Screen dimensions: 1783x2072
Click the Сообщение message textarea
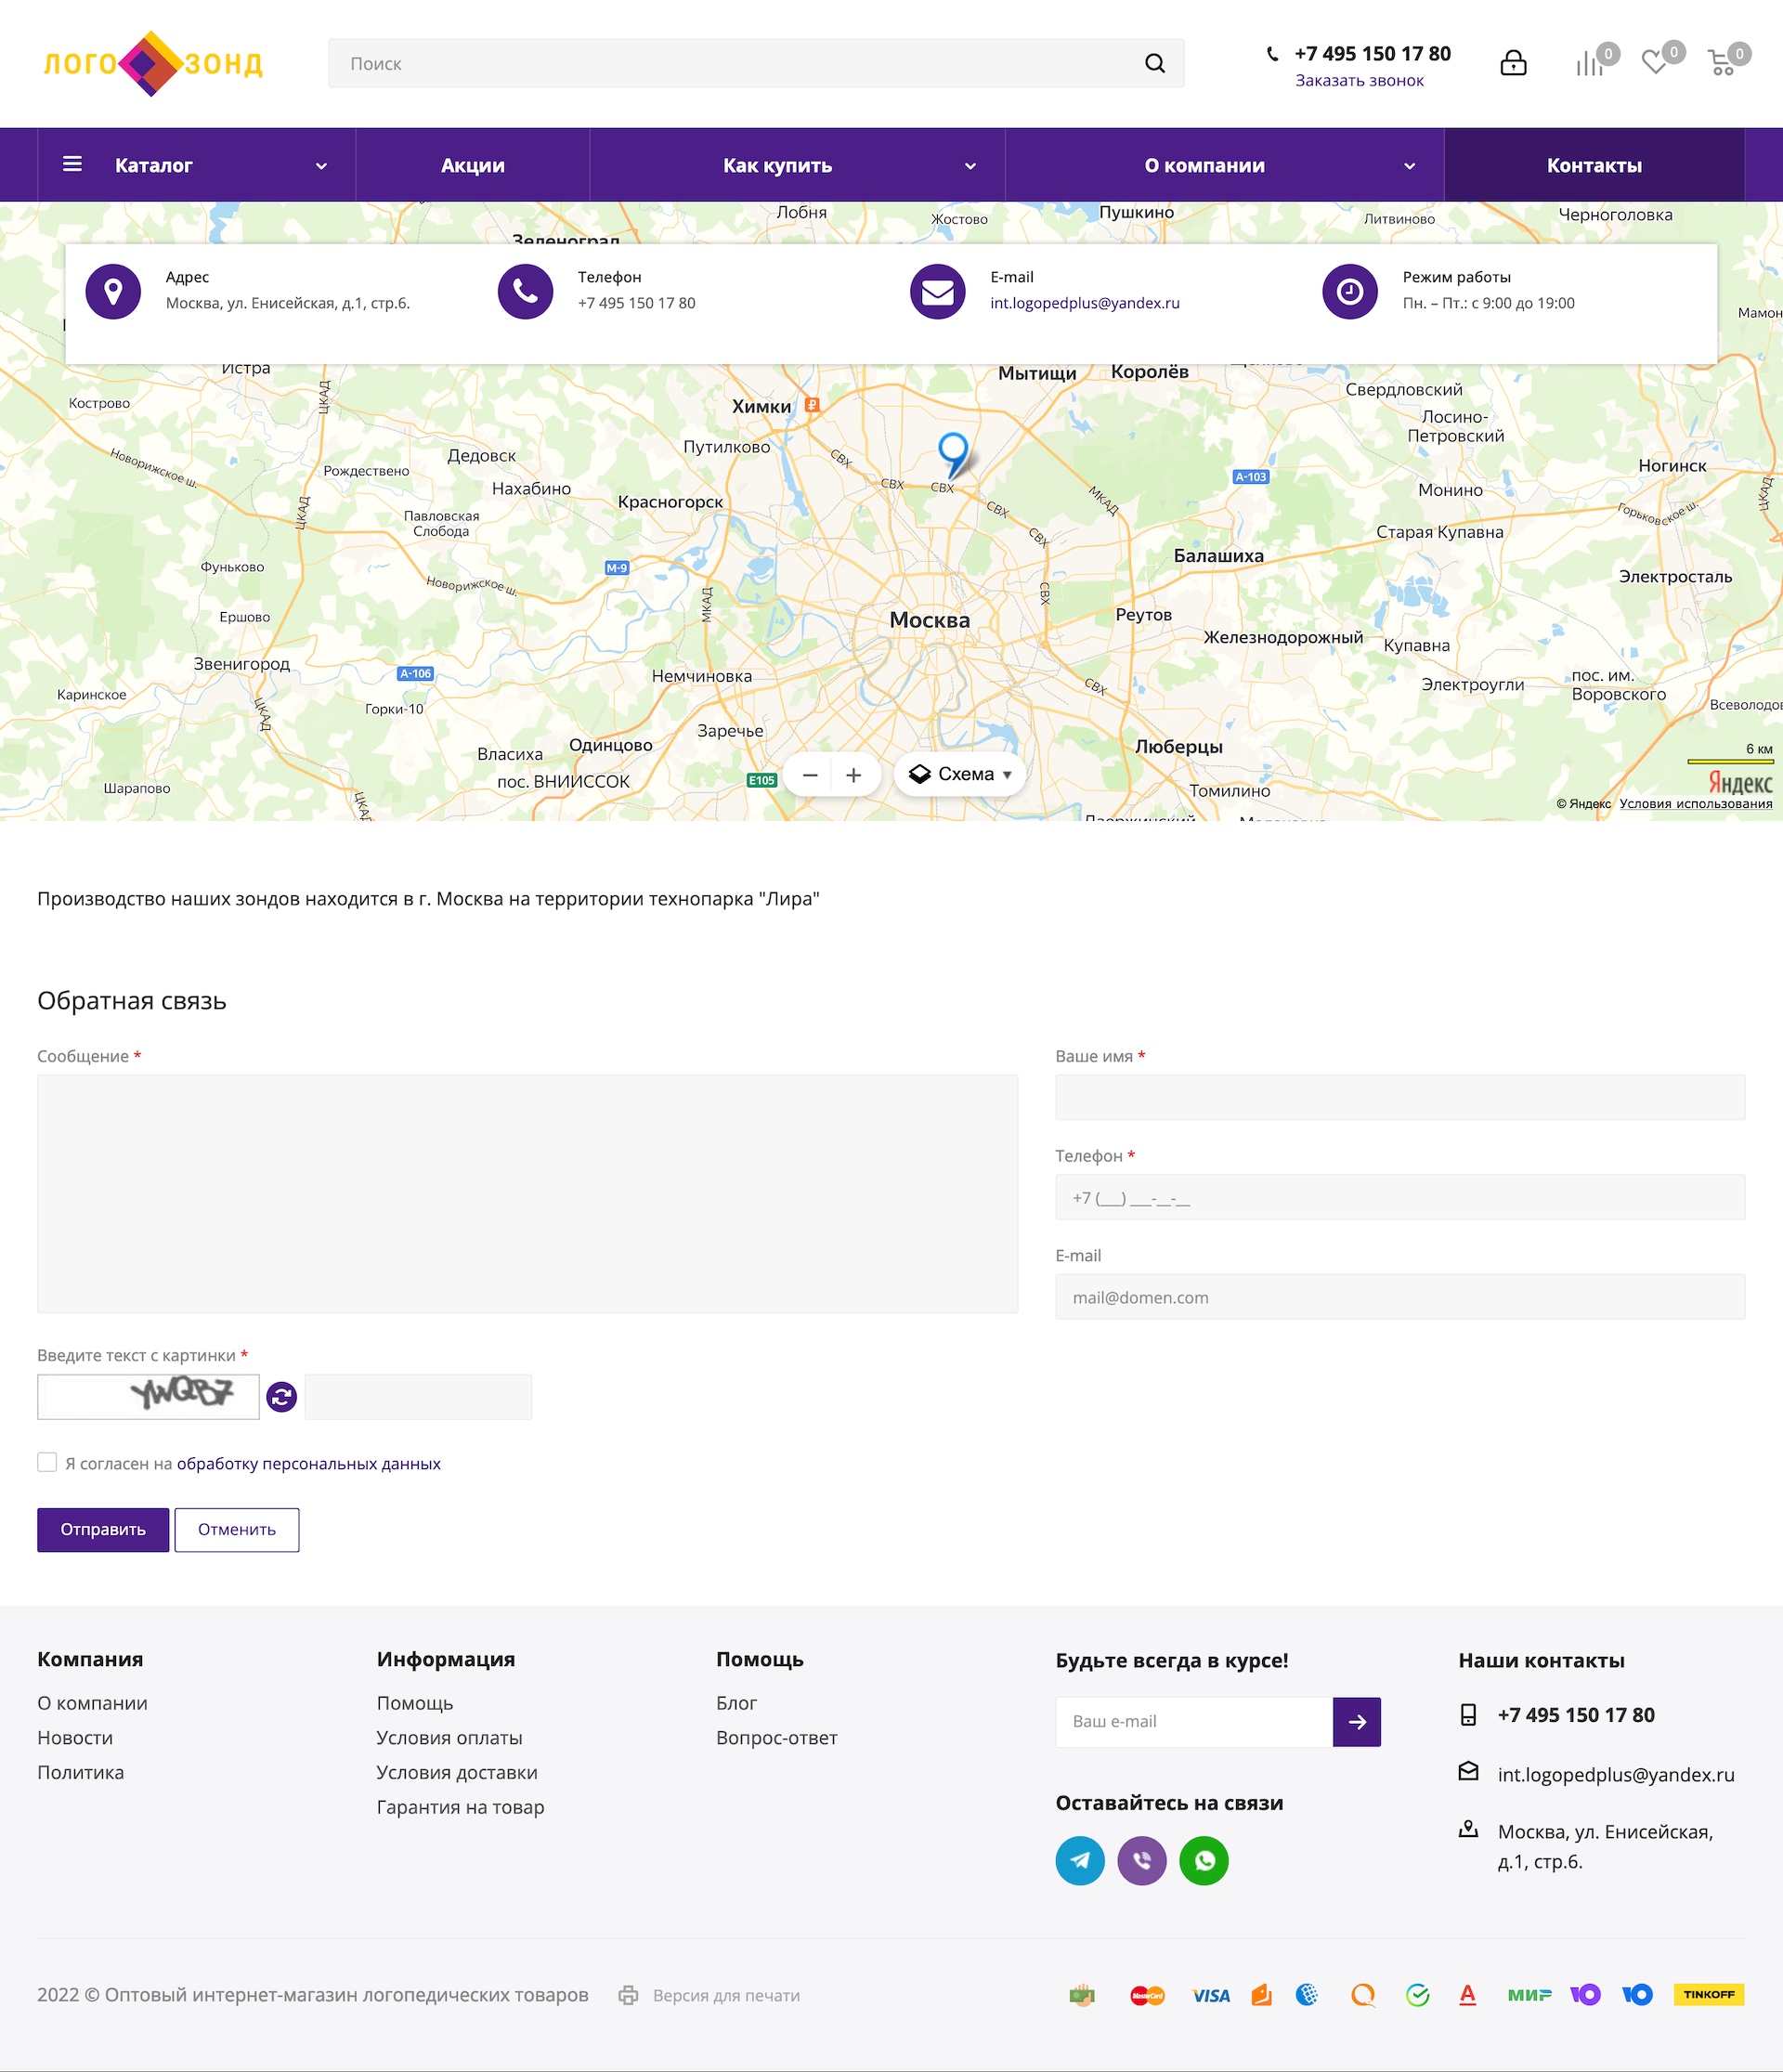tap(527, 1194)
